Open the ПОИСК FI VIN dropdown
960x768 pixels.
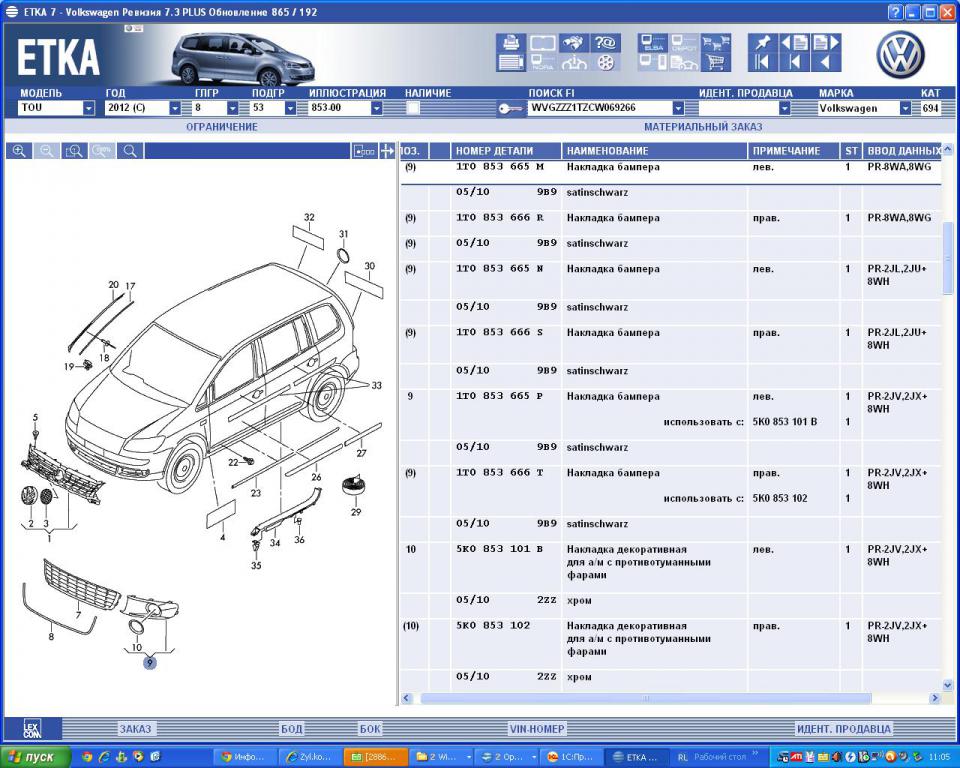click(x=678, y=108)
